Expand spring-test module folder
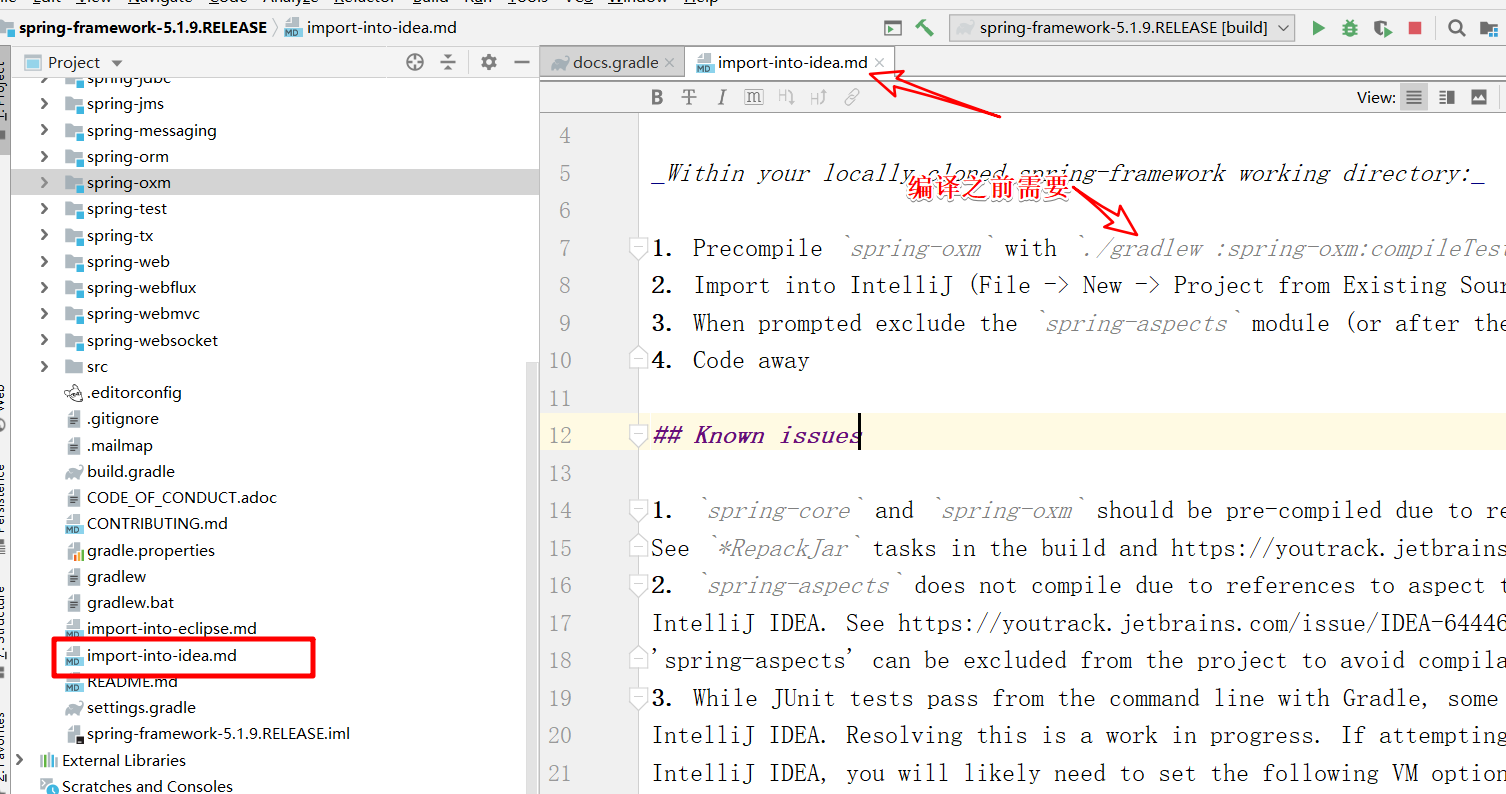The width and height of the screenshot is (1506, 794). pyautogui.click(x=44, y=208)
